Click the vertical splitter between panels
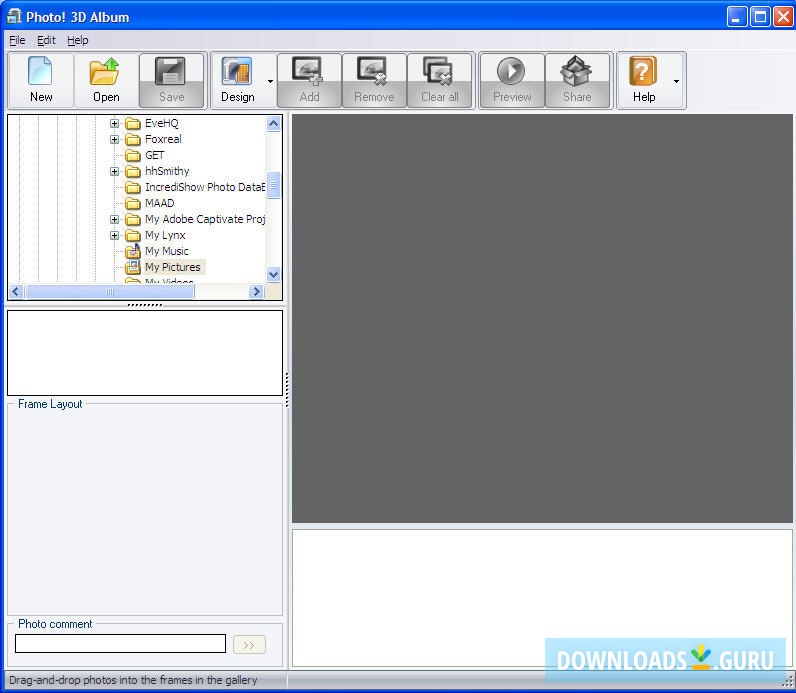This screenshot has width=796, height=693. 287,390
